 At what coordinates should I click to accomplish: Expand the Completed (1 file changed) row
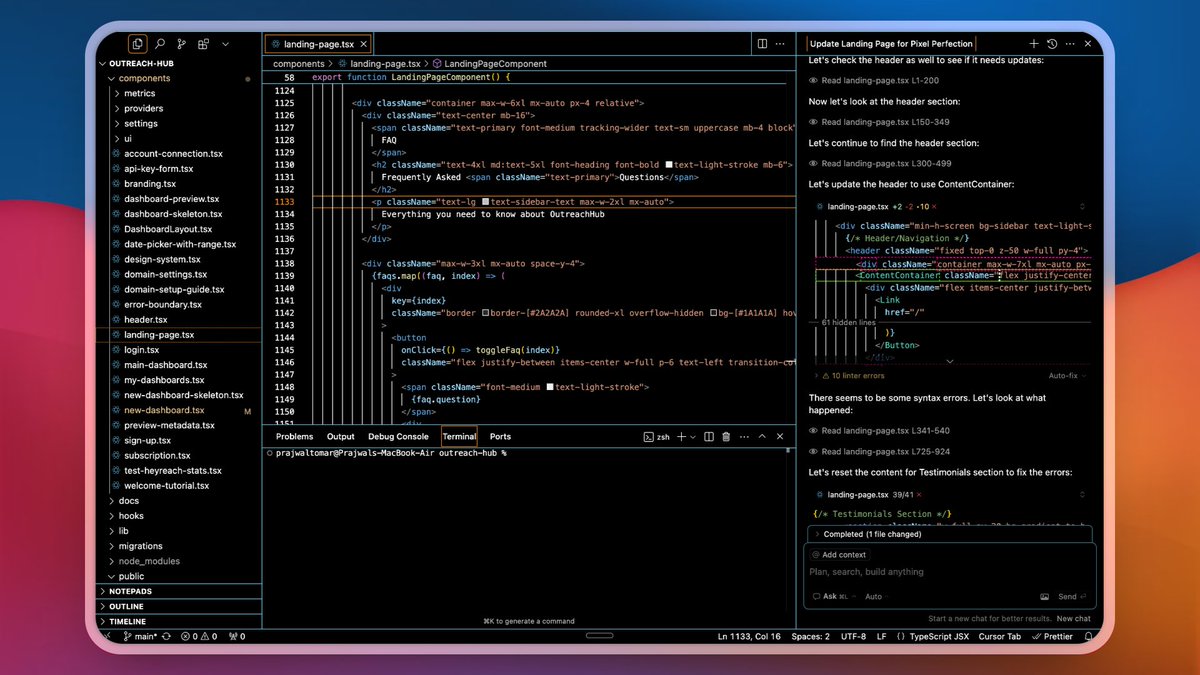click(x=950, y=535)
